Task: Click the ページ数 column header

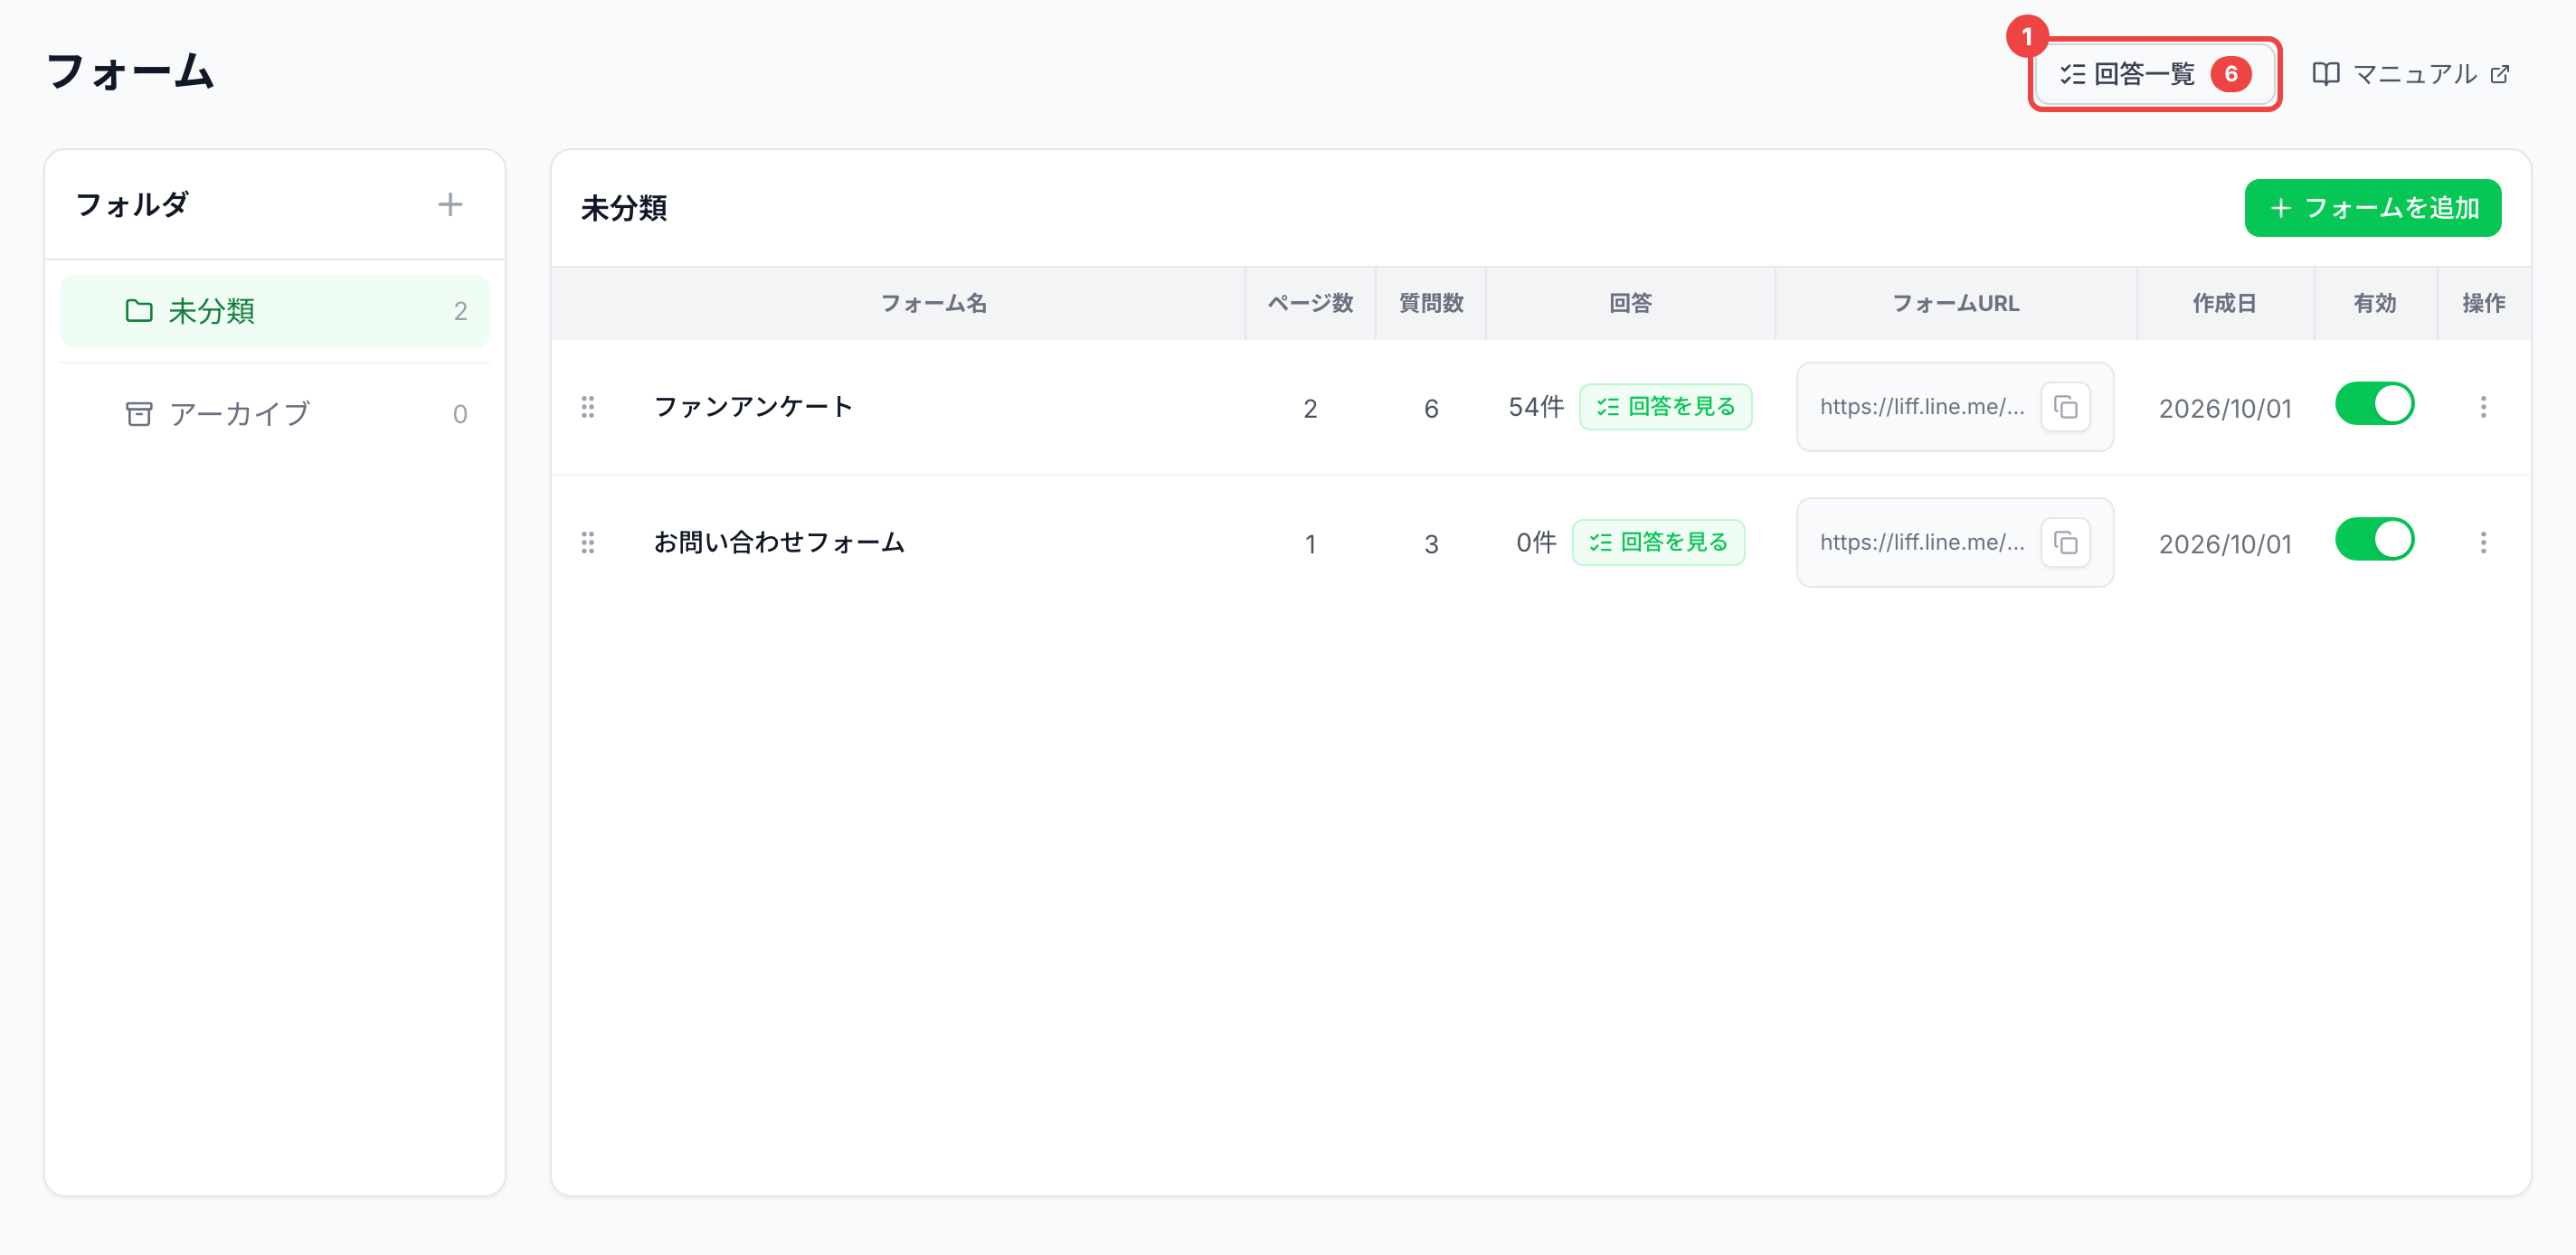Action: click(1310, 303)
